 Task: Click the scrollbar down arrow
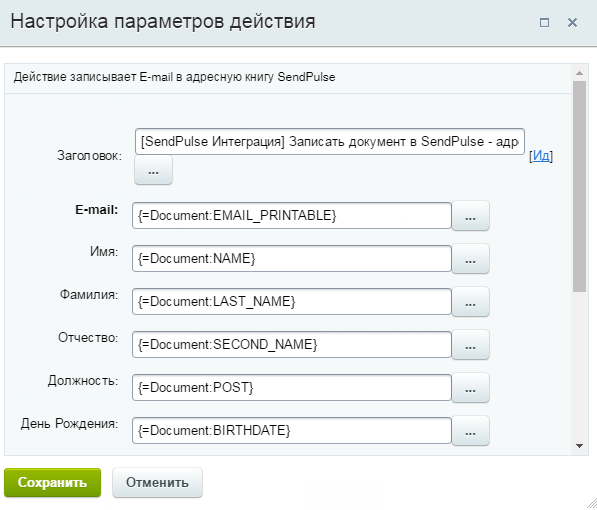pyautogui.click(x=579, y=446)
